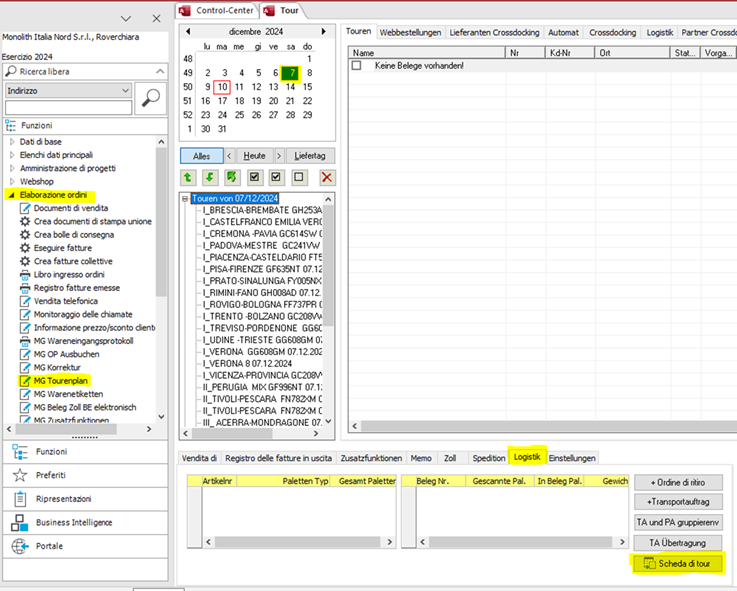Click the Scheda di tour button
This screenshot has width=737, height=591.
tap(677, 564)
